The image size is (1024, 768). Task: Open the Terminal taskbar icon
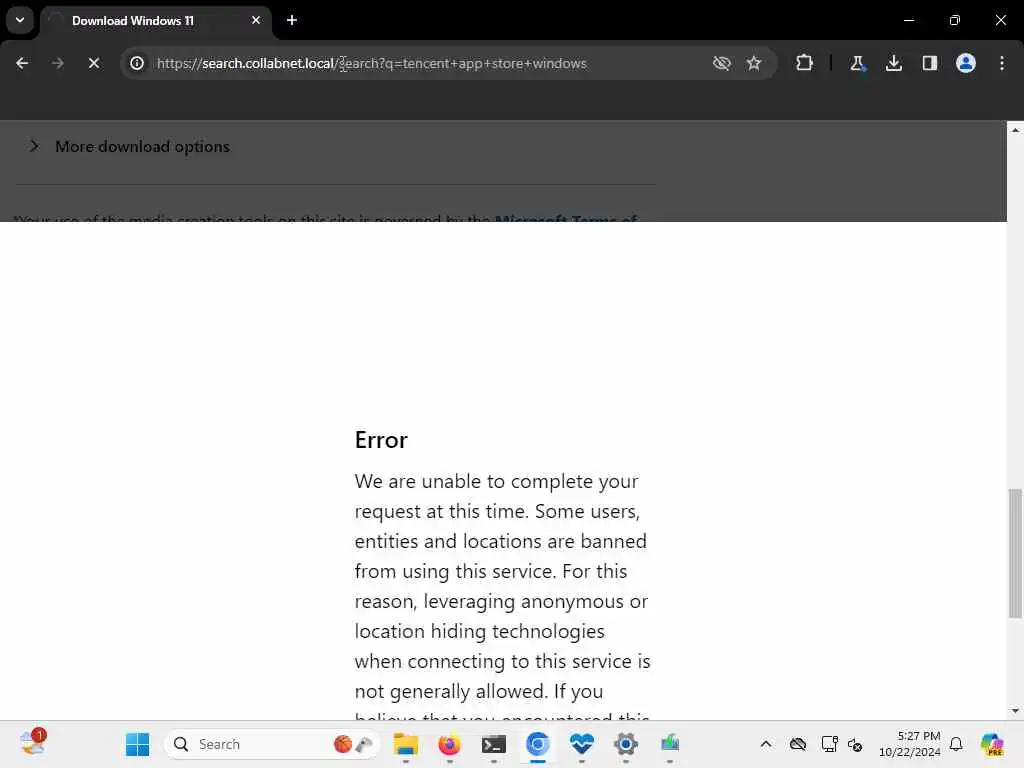point(493,744)
